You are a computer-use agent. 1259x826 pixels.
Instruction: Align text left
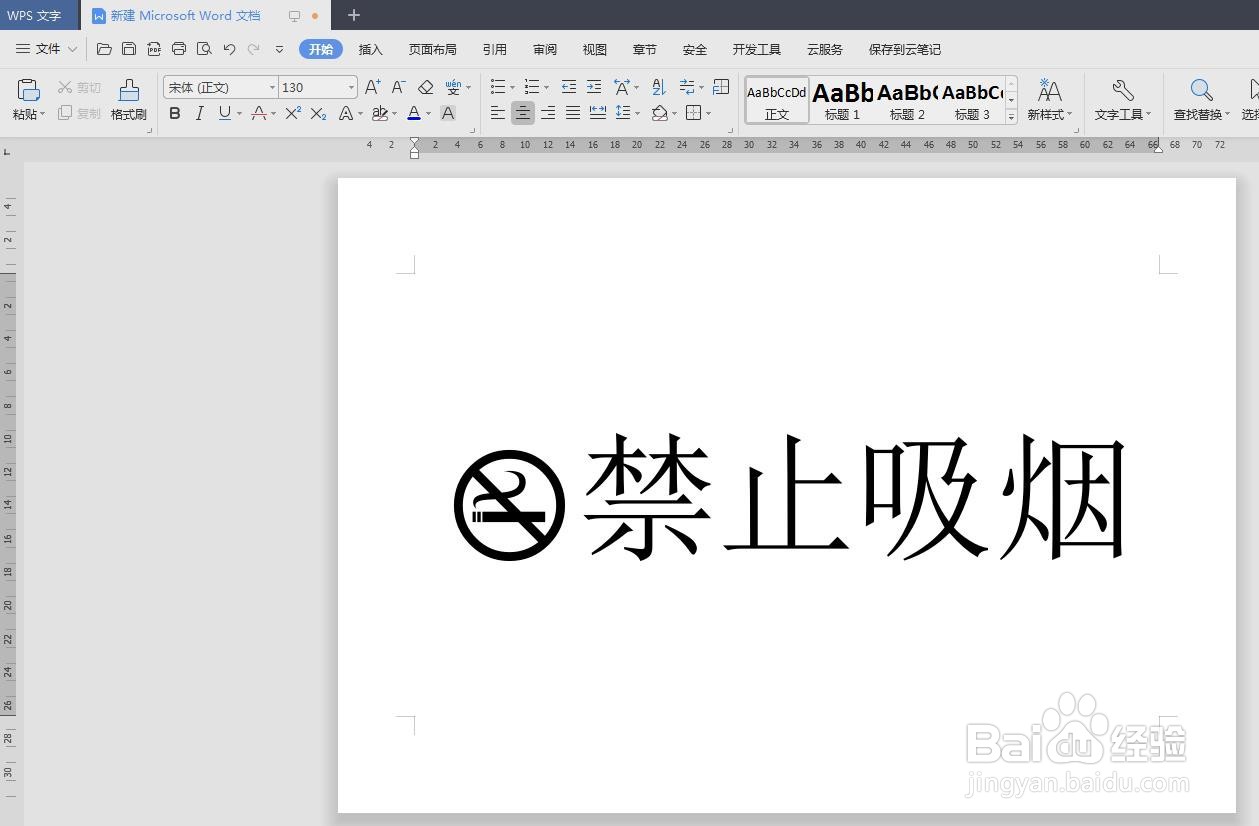pyautogui.click(x=498, y=113)
